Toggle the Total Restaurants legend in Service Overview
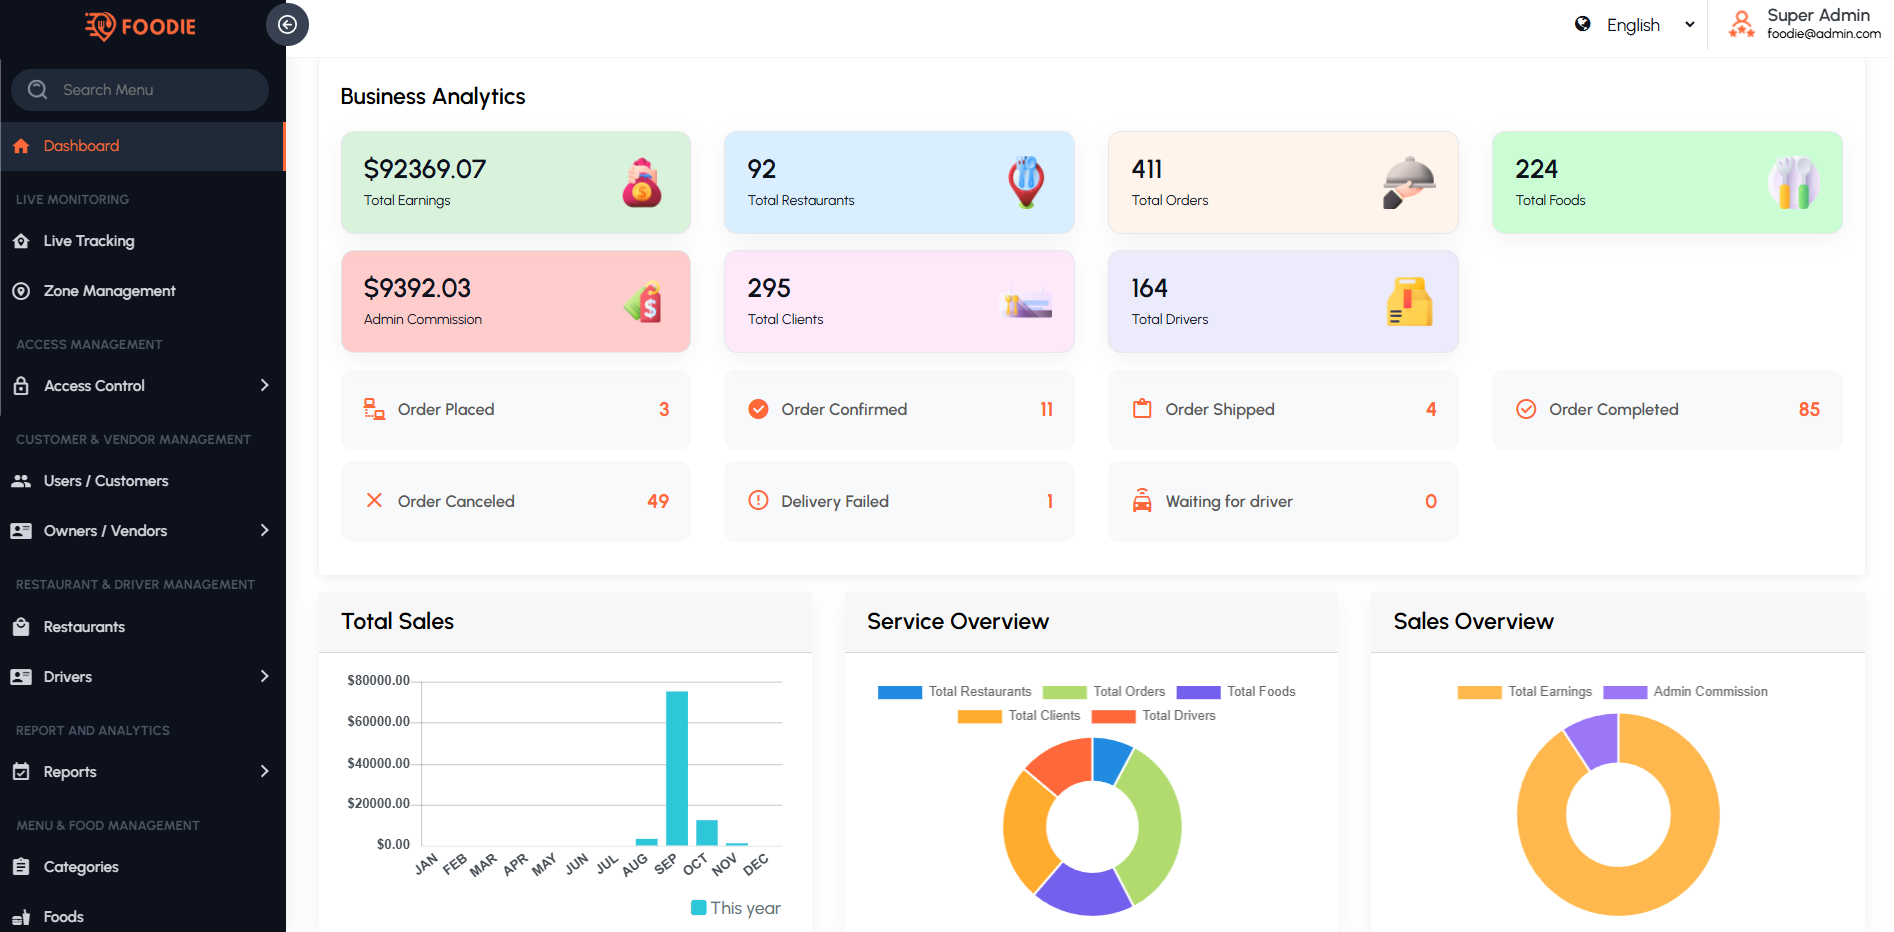This screenshot has height=932, width=1894. [x=954, y=692]
